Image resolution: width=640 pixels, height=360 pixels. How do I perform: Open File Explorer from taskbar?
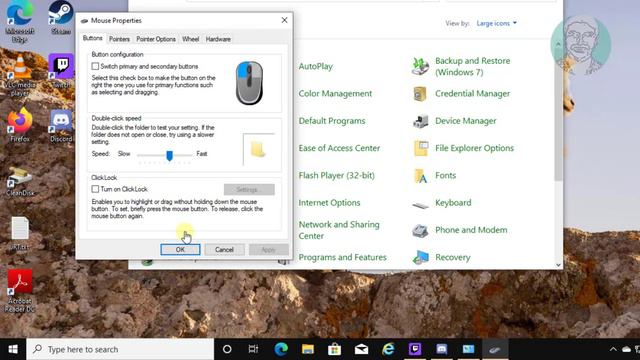(308, 349)
